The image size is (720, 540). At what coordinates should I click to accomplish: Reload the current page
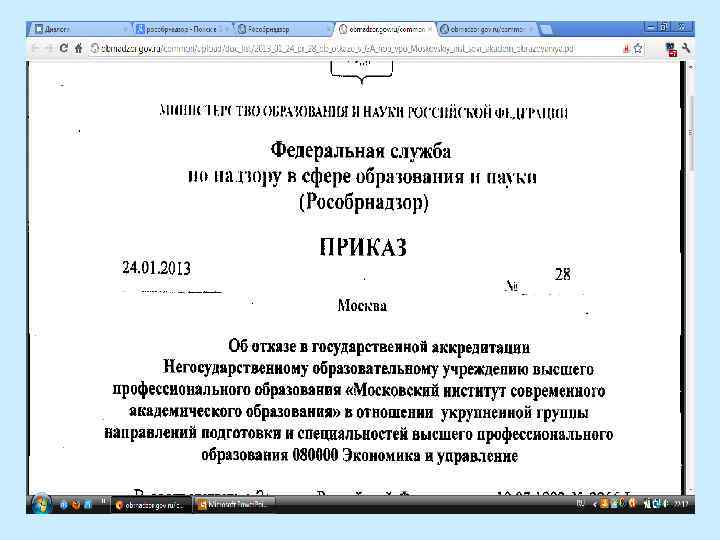point(64,48)
